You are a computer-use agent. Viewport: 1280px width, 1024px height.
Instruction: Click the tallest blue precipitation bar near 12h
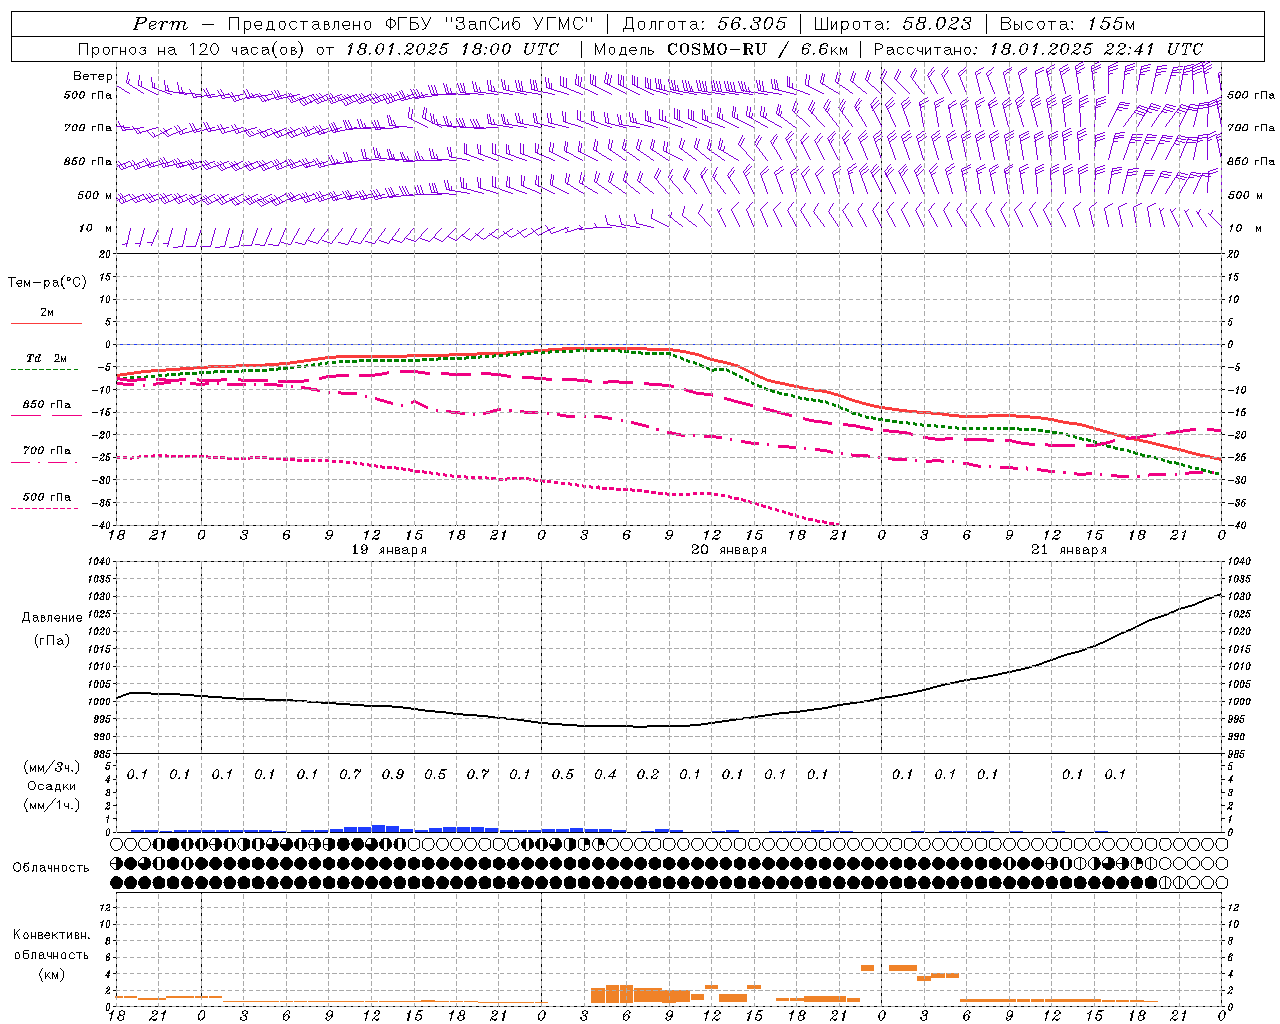(379, 828)
